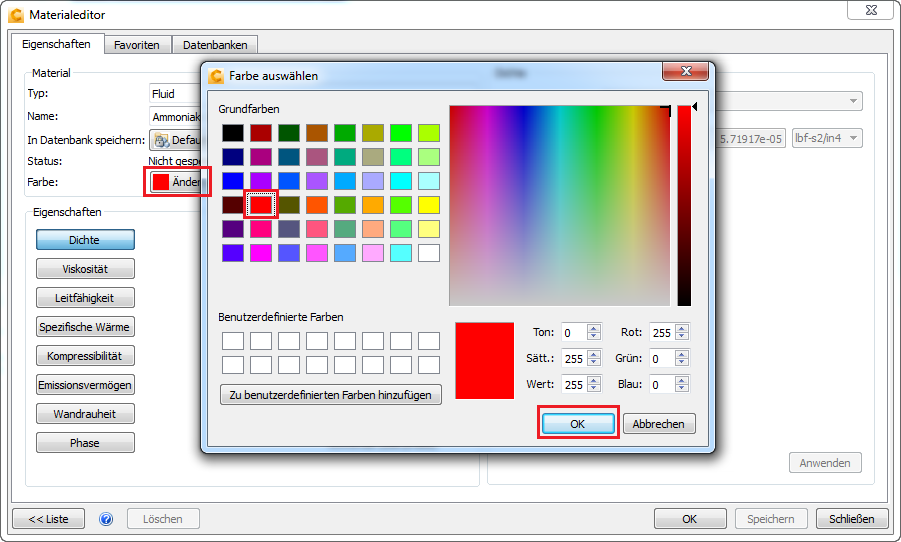Image resolution: width=901 pixels, height=542 pixels.
Task: Click Zu benutzerdefinierten Farben hinzufügen
Action: click(330, 395)
